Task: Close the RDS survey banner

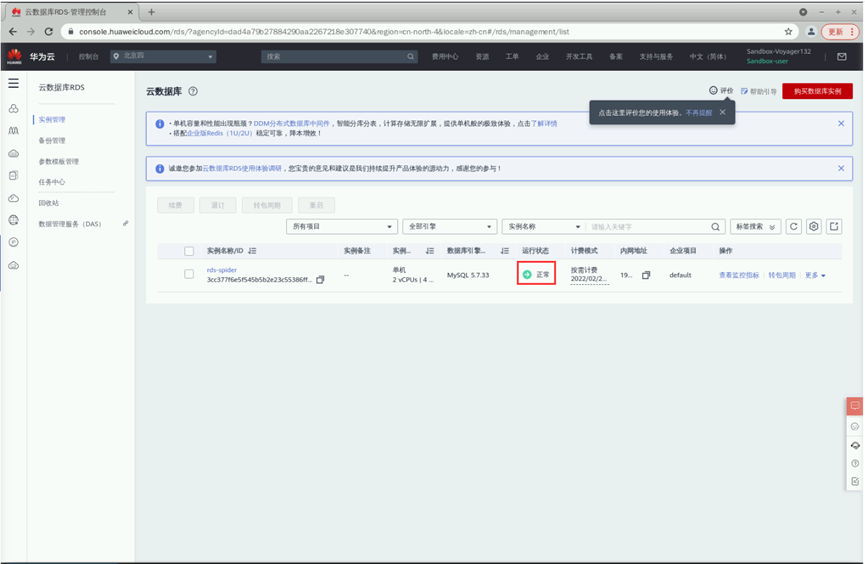Action: point(841,168)
